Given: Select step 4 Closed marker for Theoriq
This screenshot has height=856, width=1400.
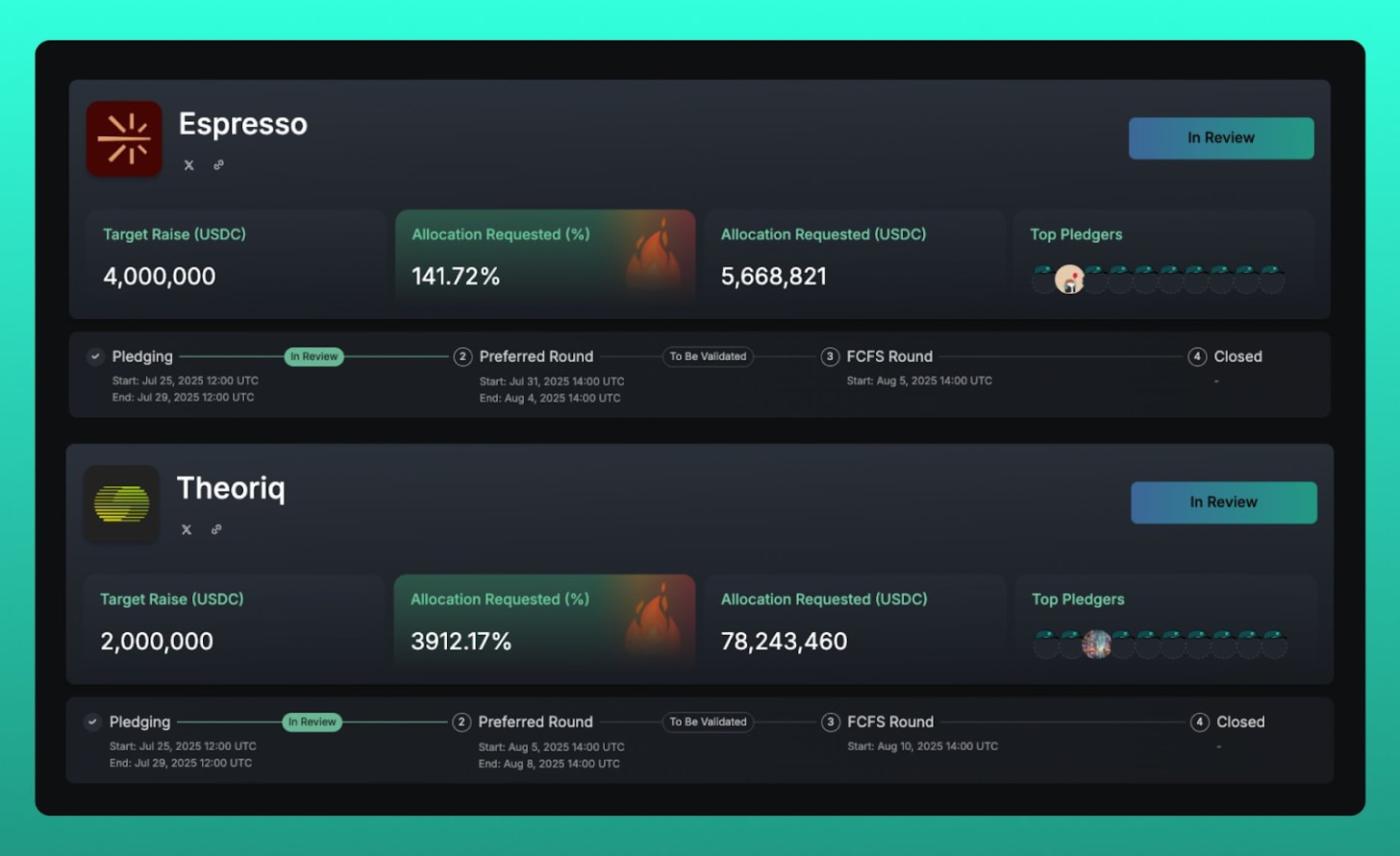Looking at the screenshot, I should point(1200,722).
